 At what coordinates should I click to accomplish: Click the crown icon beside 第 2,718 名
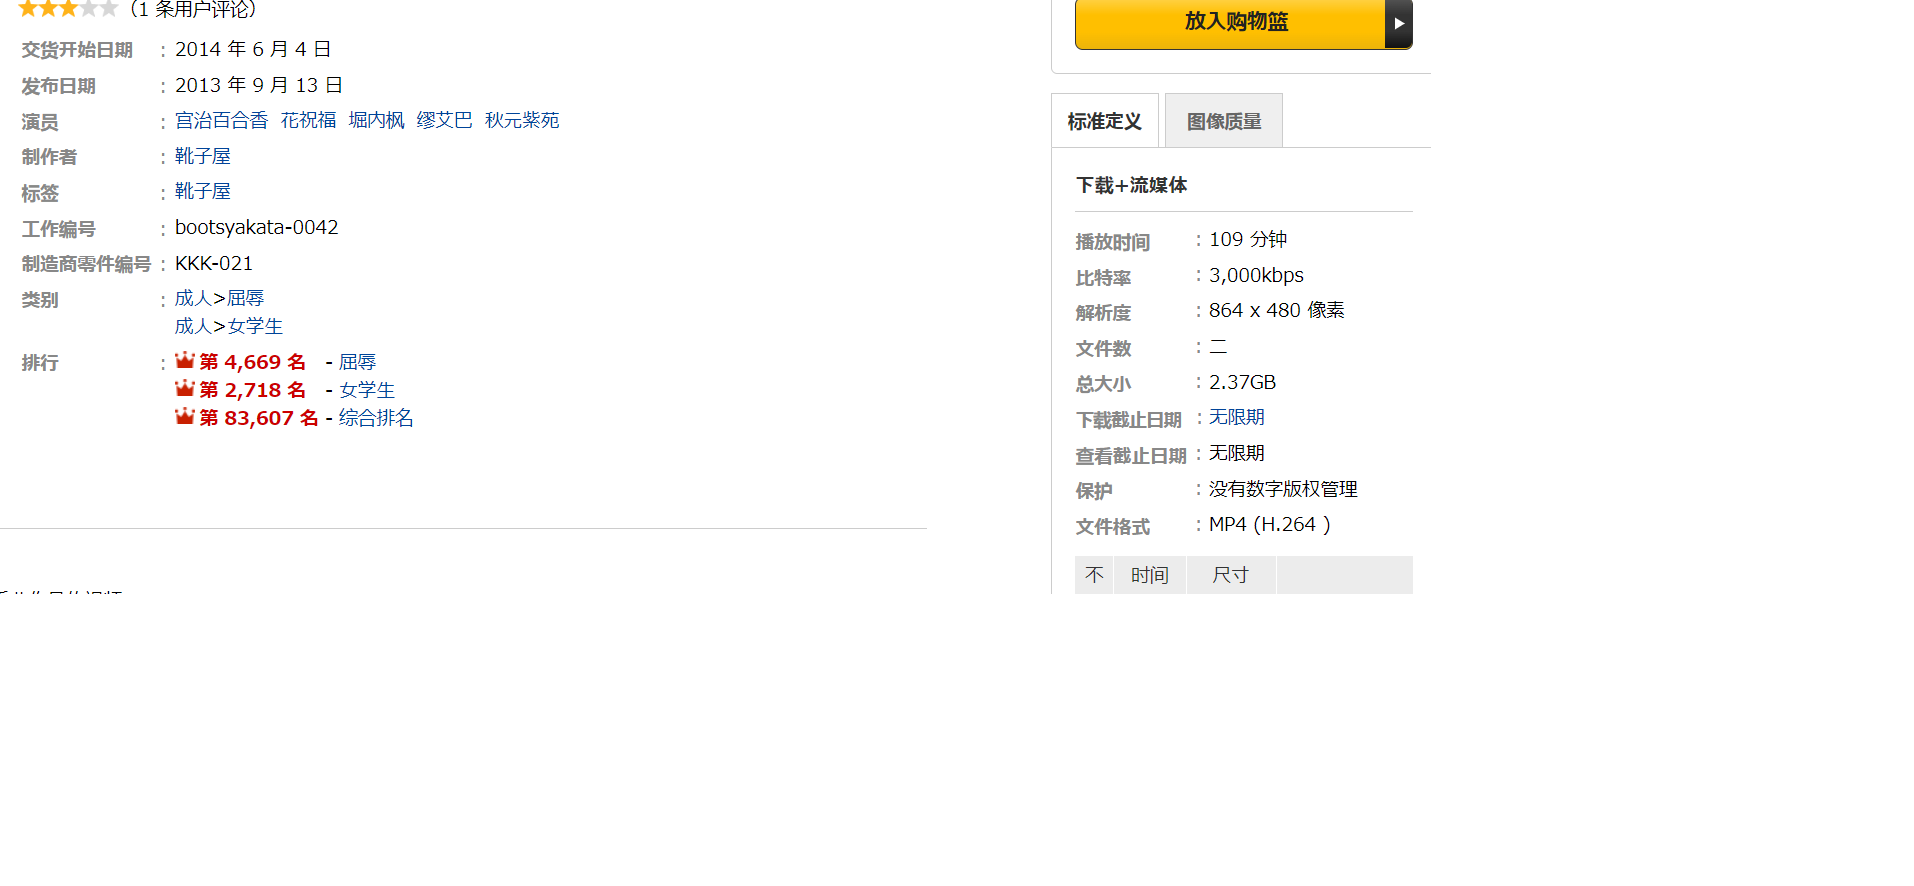[185, 388]
